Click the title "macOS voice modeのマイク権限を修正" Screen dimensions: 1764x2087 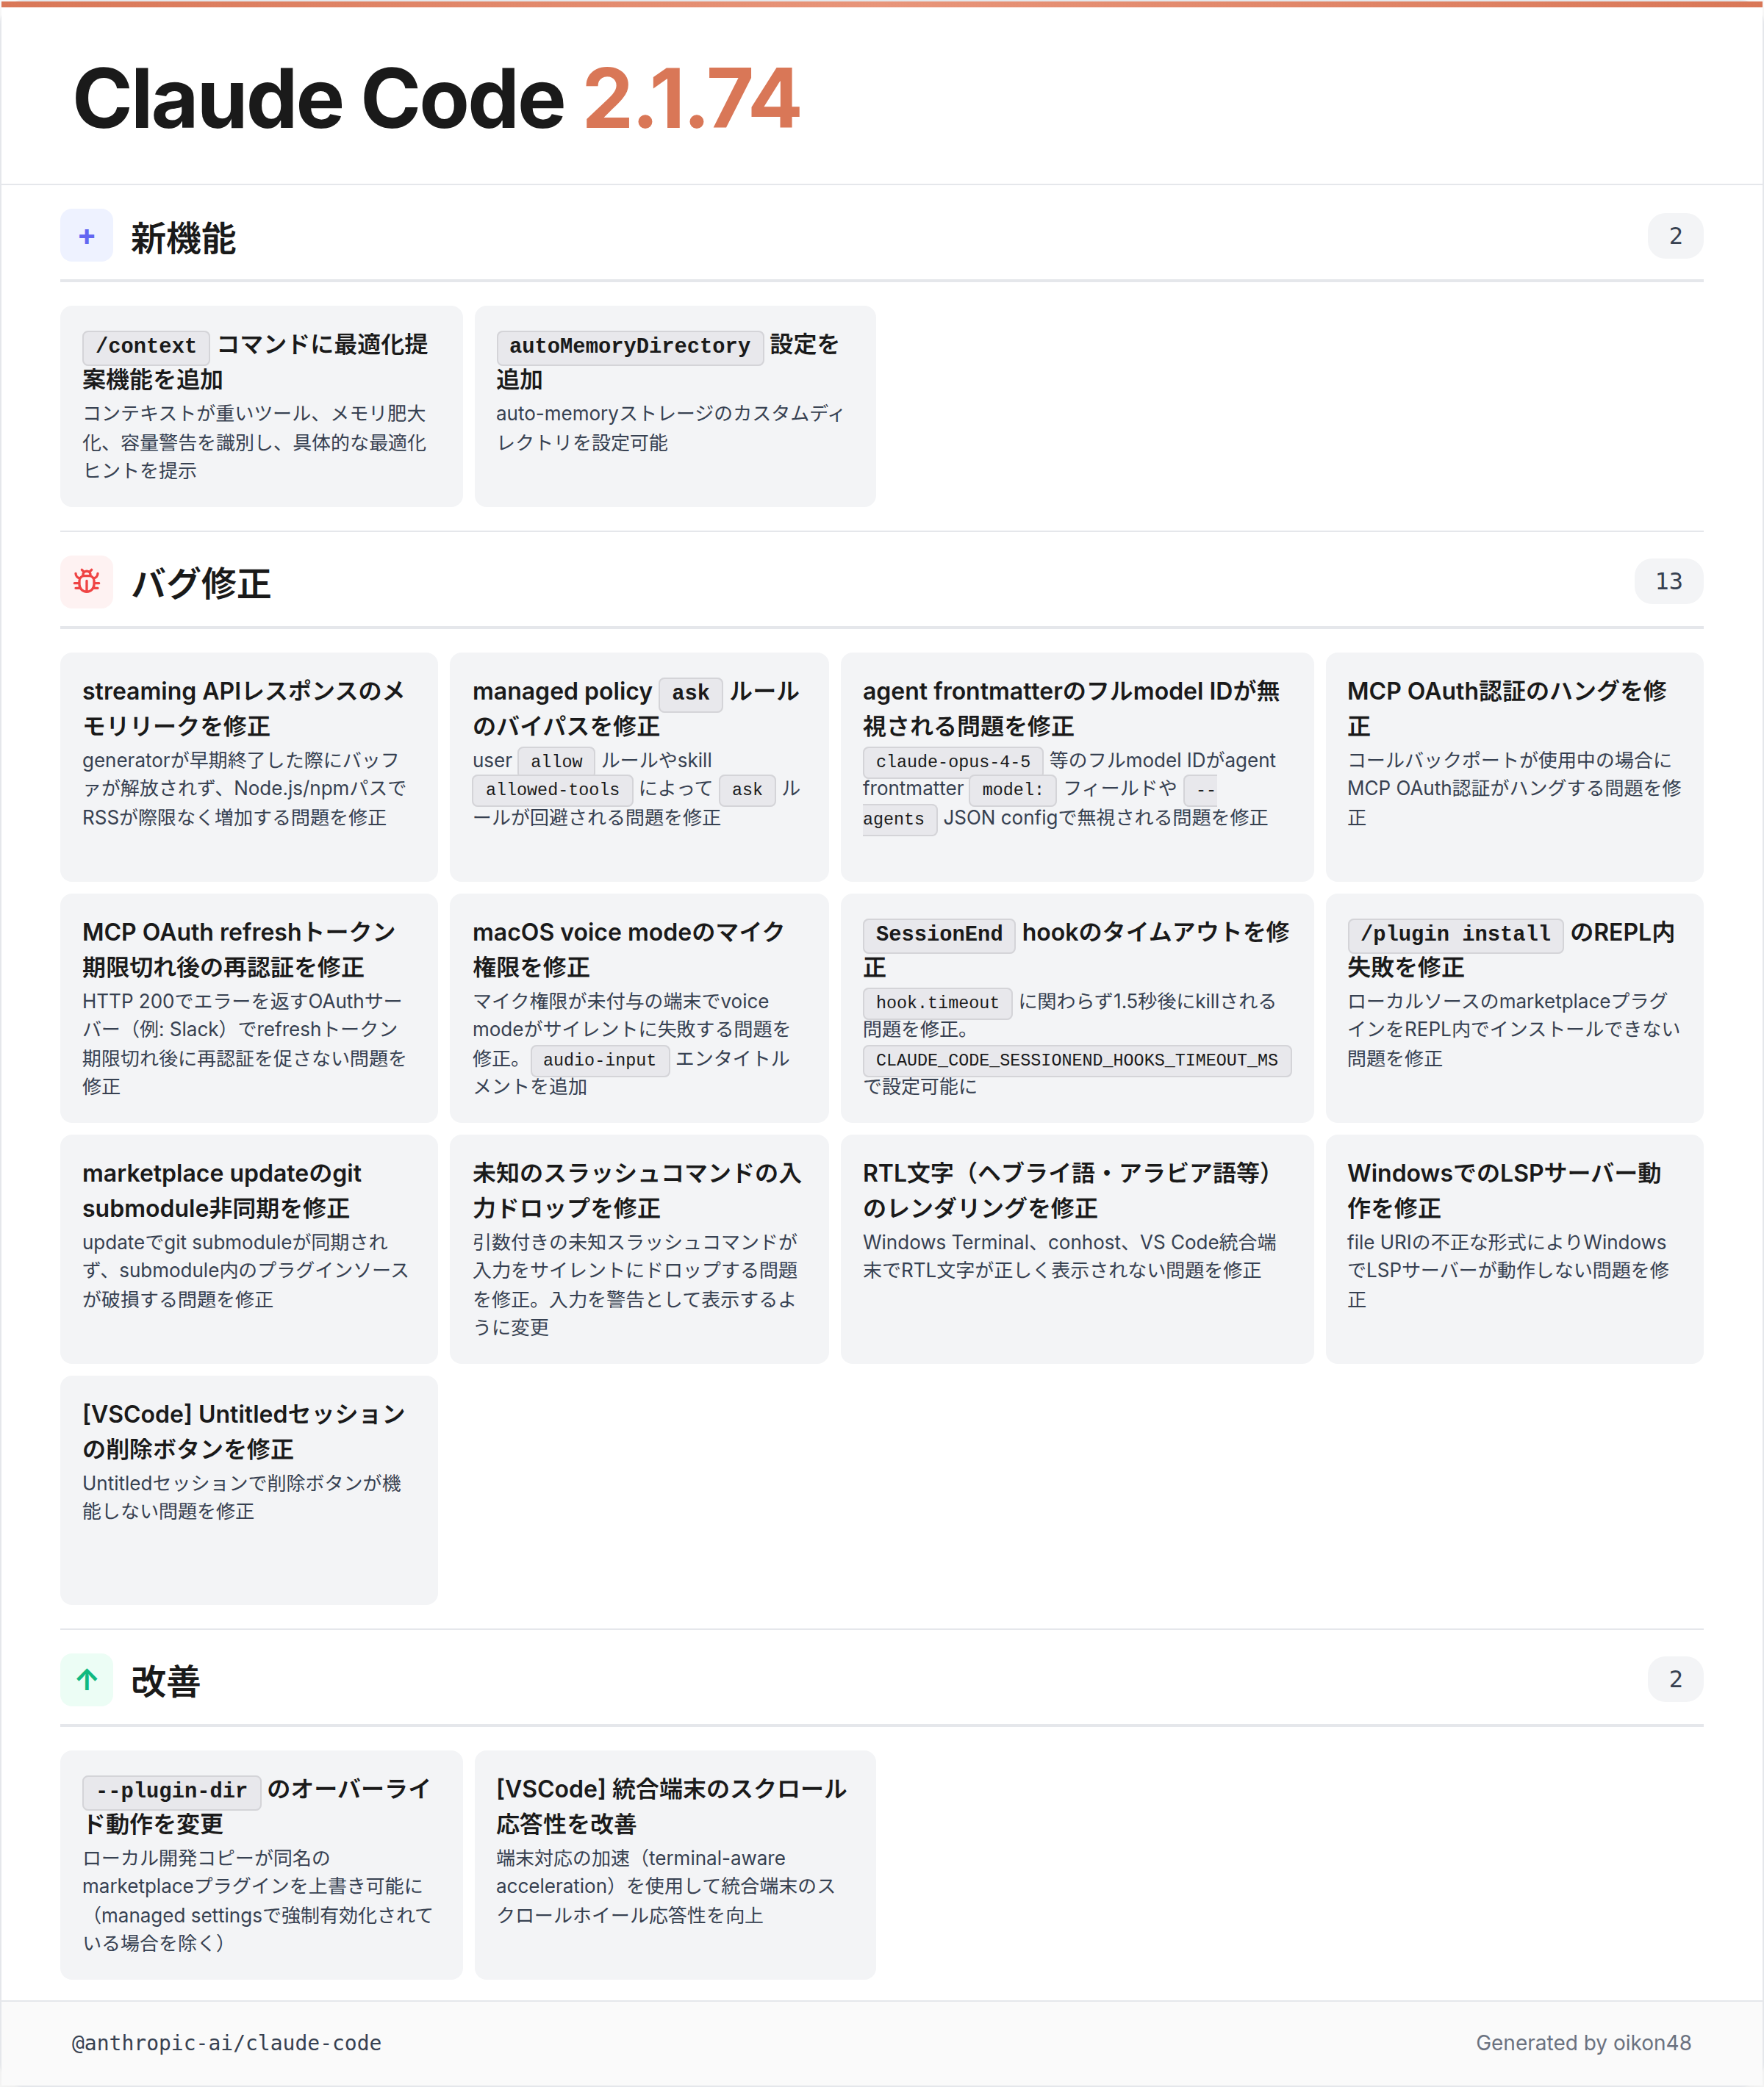click(628, 949)
